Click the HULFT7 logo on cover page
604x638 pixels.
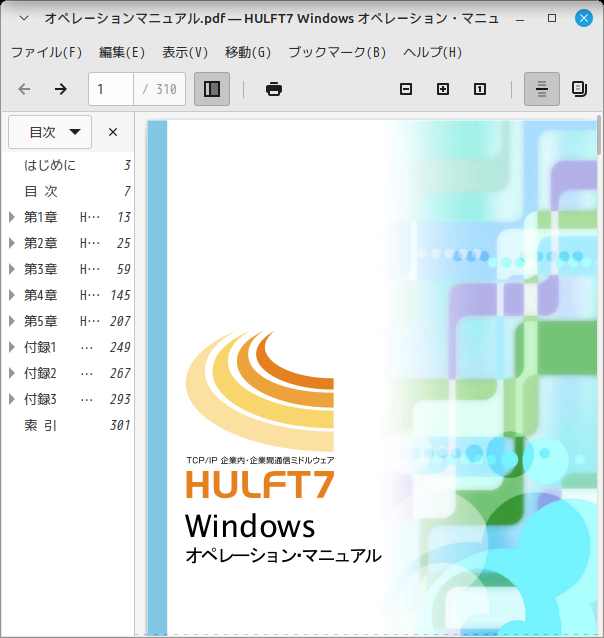point(260,484)
